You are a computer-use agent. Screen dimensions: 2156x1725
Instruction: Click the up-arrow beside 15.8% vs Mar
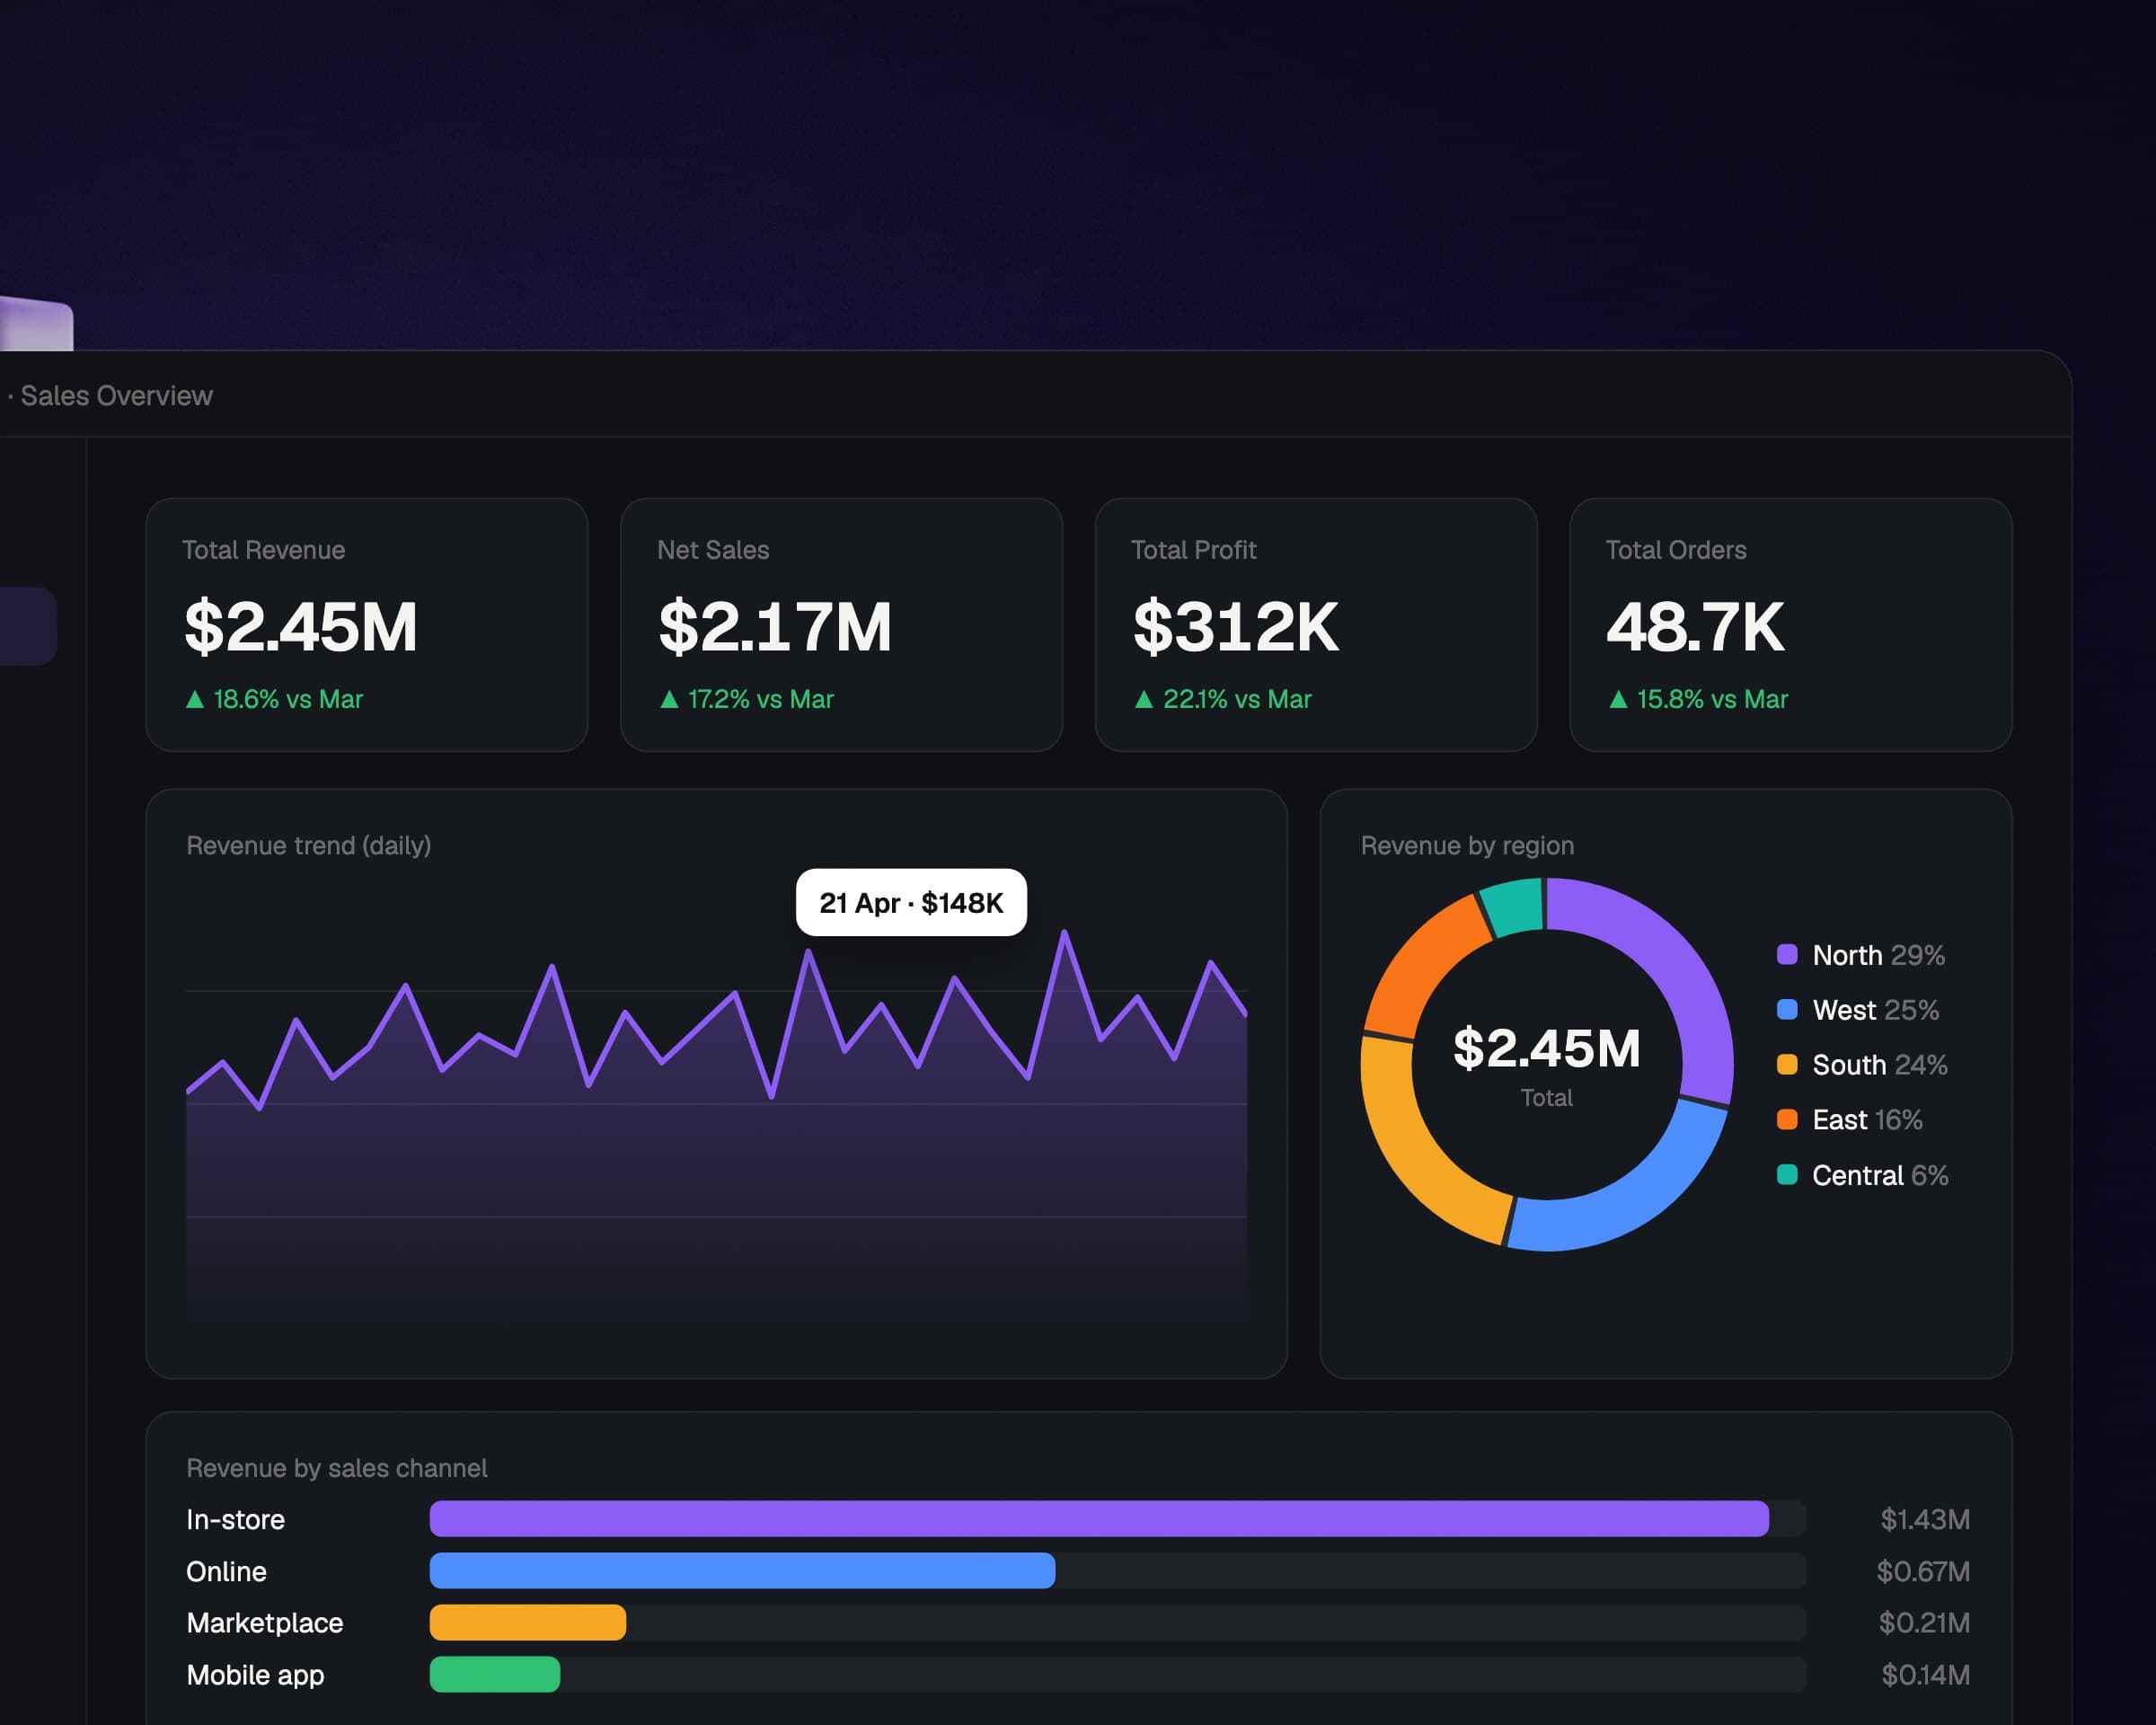(1618, 699)
